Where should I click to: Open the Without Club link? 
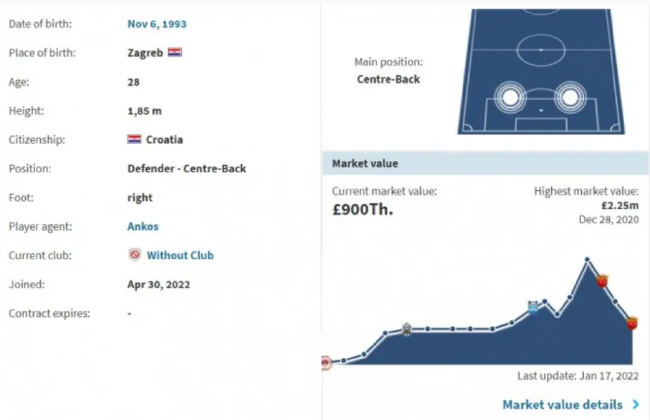tap(180, 255)
